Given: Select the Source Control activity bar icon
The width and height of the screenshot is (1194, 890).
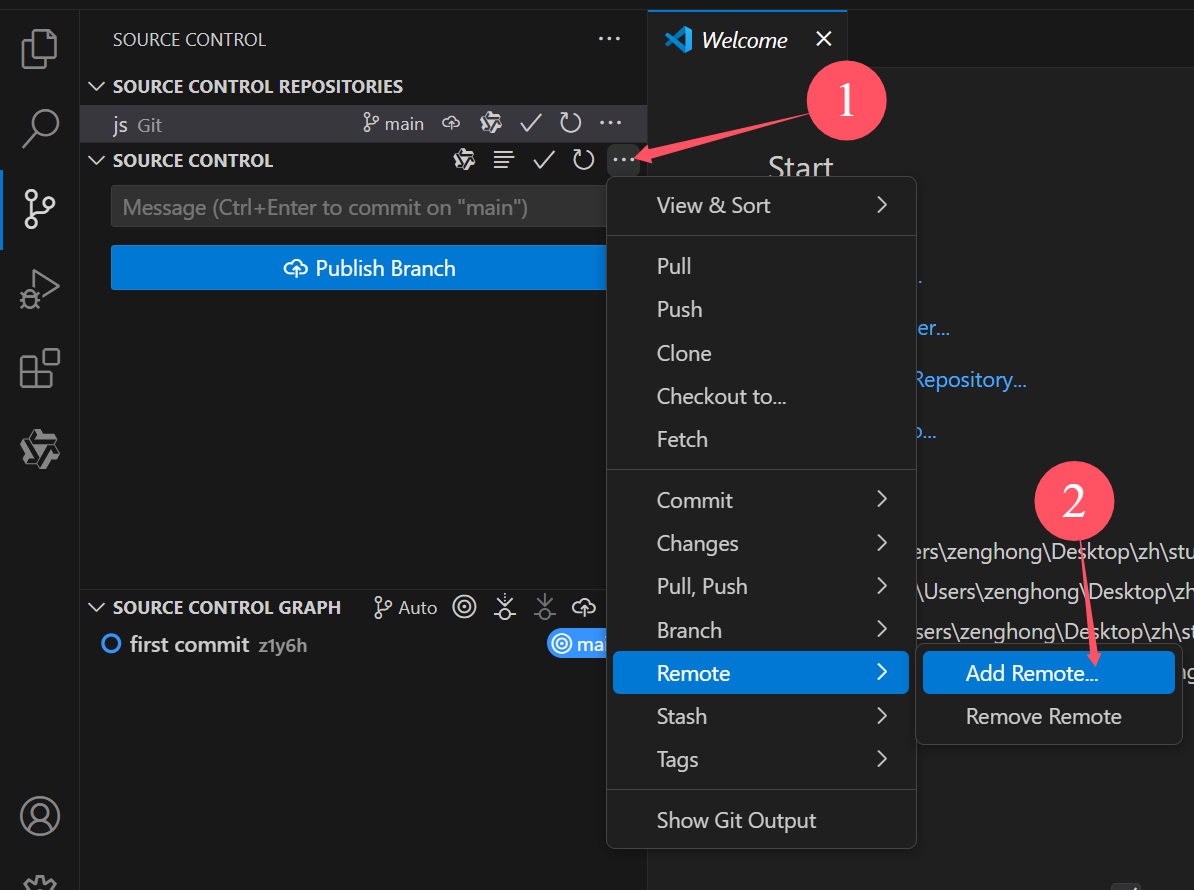Looking at the screenshot, I should click(x=40, y=209).
